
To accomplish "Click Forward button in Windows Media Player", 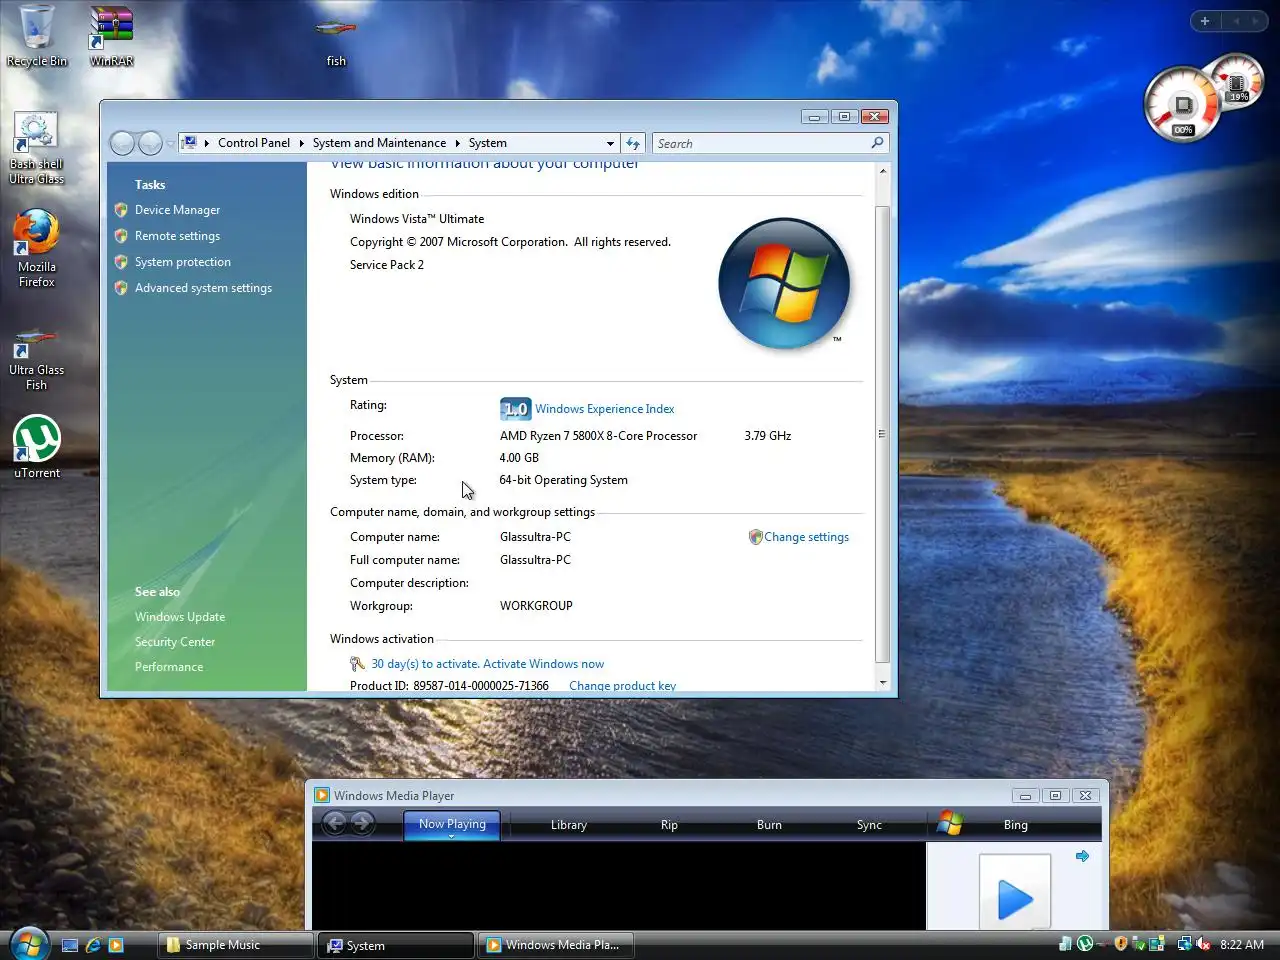I will pyautogui.click(x=362, y=823).
